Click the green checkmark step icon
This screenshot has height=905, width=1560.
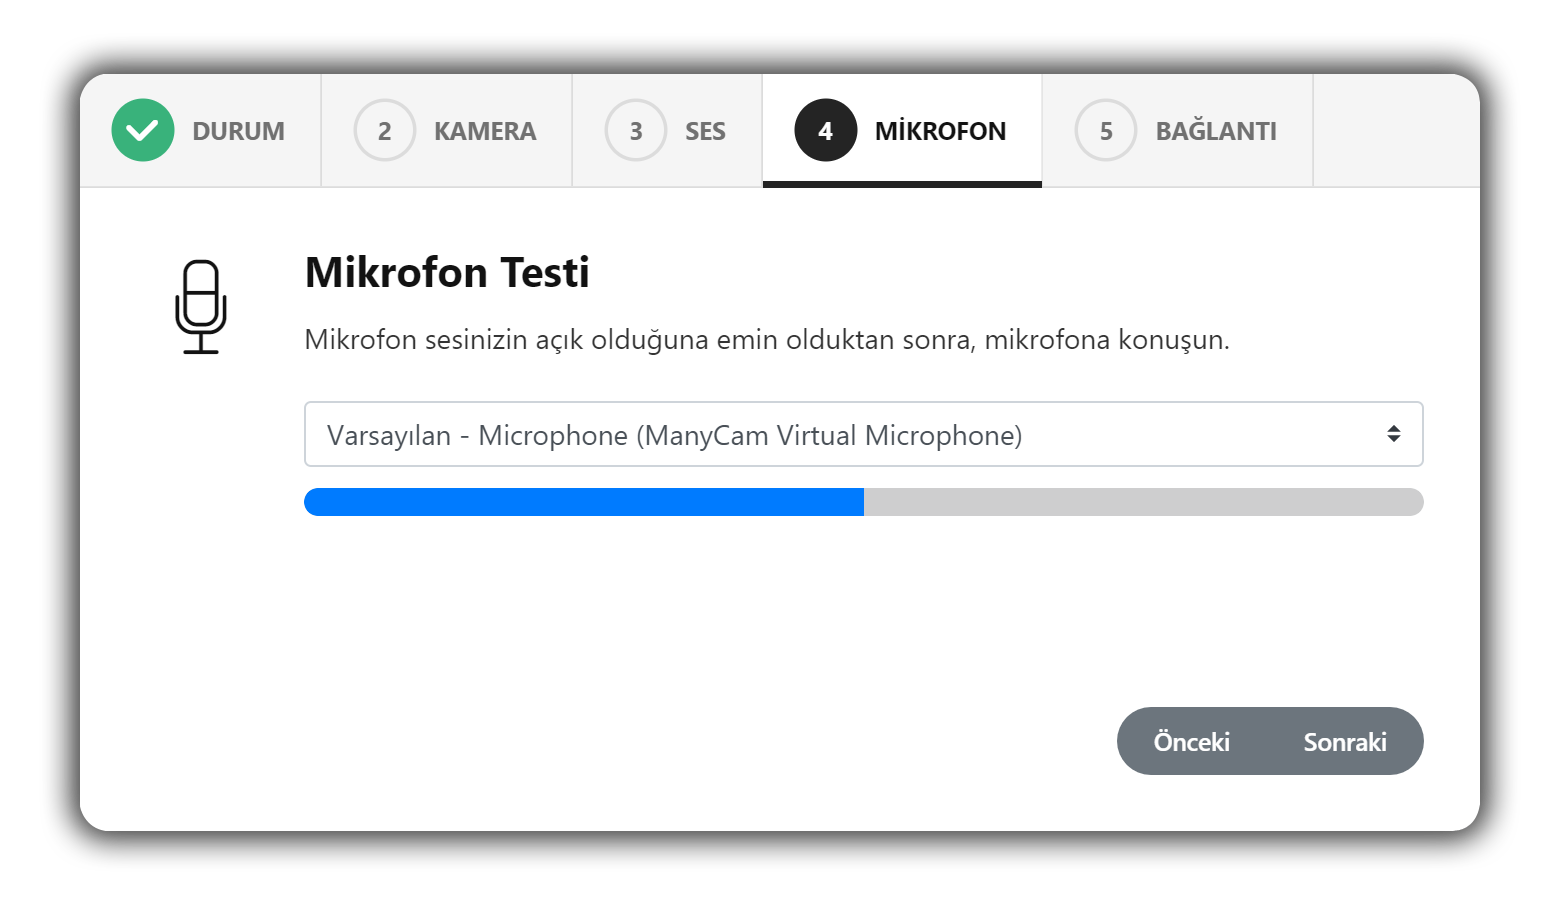[x=143, y=130]
